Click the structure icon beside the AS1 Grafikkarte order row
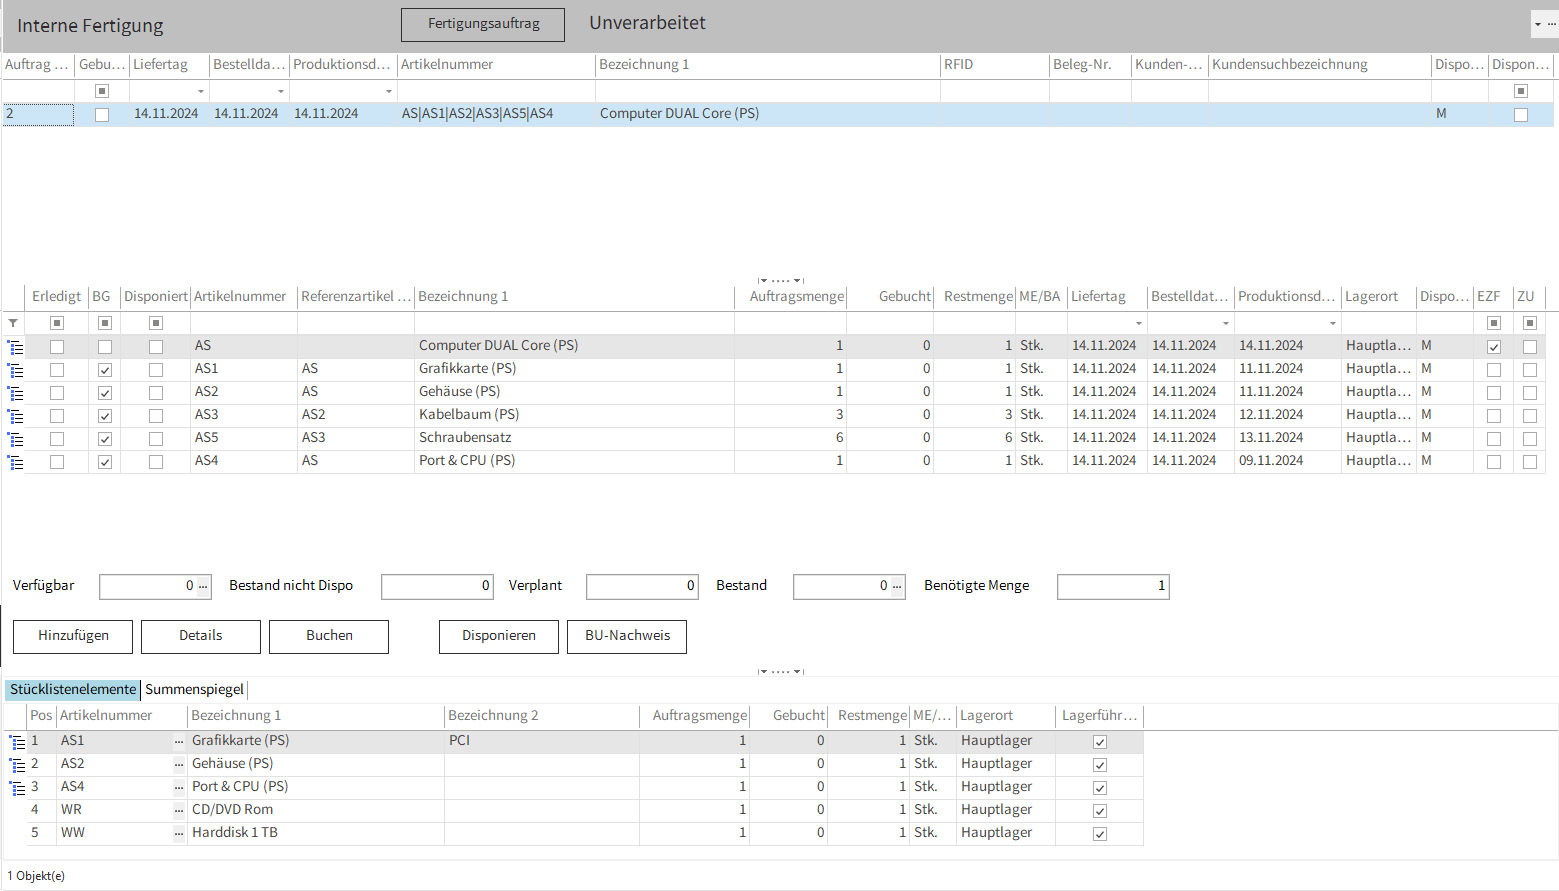This screenshot has height=891, width=1559. point(16,370)
